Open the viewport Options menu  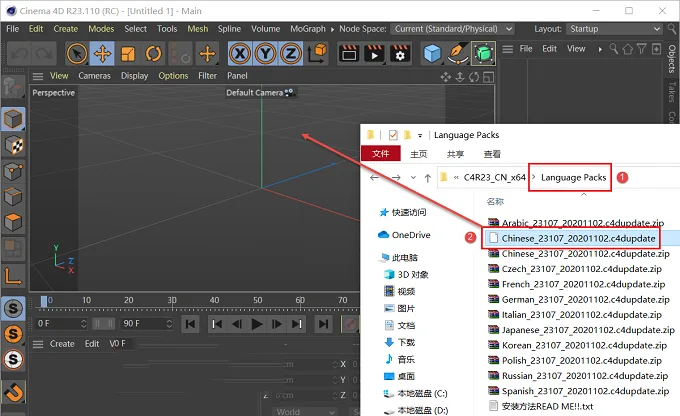[x=173, y=76]
